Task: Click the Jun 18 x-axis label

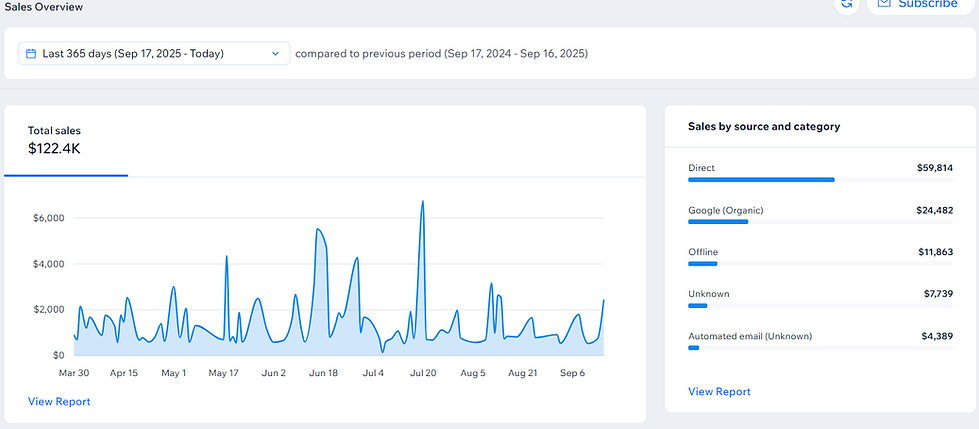Action: [323, 373]
